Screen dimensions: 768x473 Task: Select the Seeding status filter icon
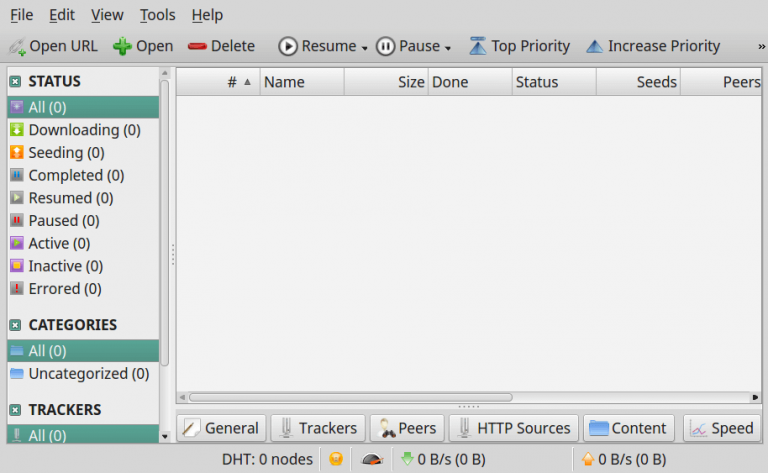[x=17, y=152]
